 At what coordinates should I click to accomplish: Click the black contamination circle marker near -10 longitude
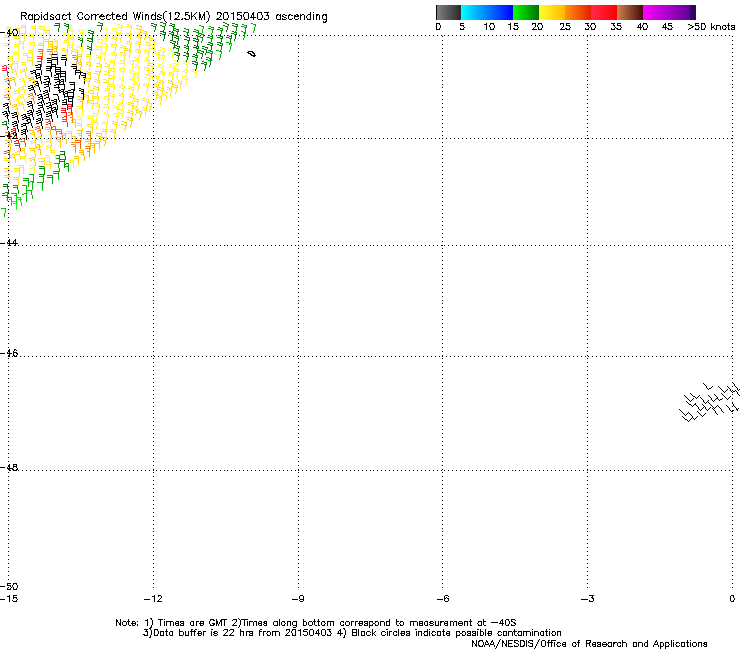coord(252,54)
